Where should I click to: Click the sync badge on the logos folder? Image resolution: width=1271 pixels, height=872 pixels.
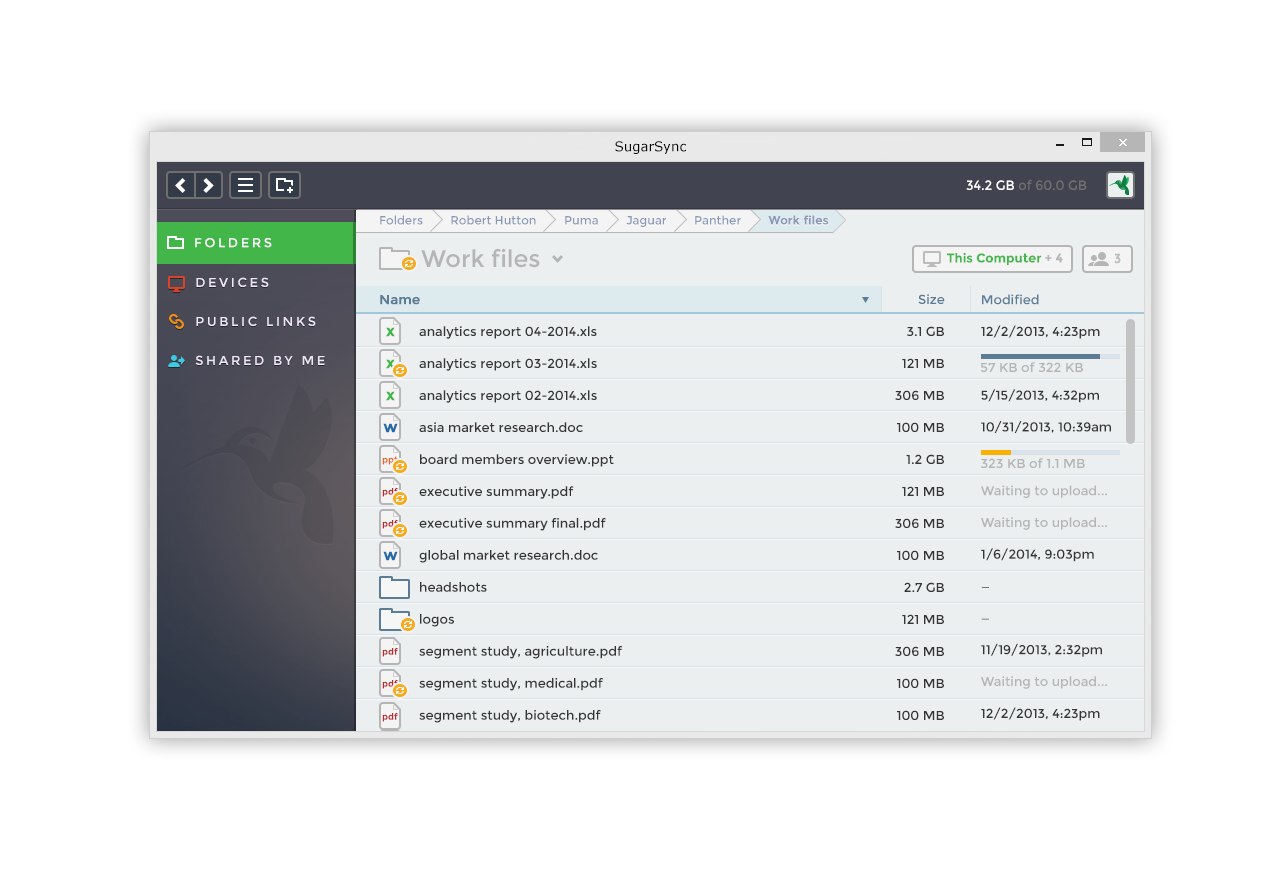[x=406, y=625]
